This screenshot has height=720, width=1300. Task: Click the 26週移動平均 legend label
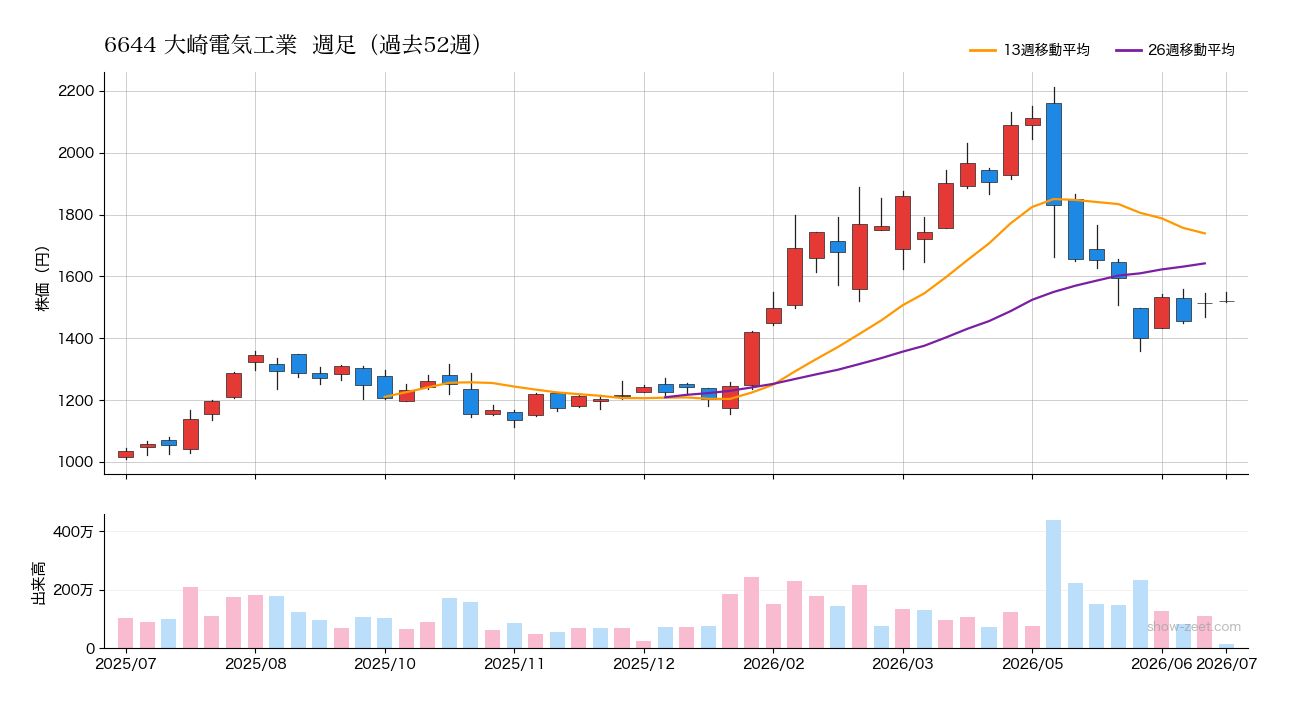click(1191, 50)
